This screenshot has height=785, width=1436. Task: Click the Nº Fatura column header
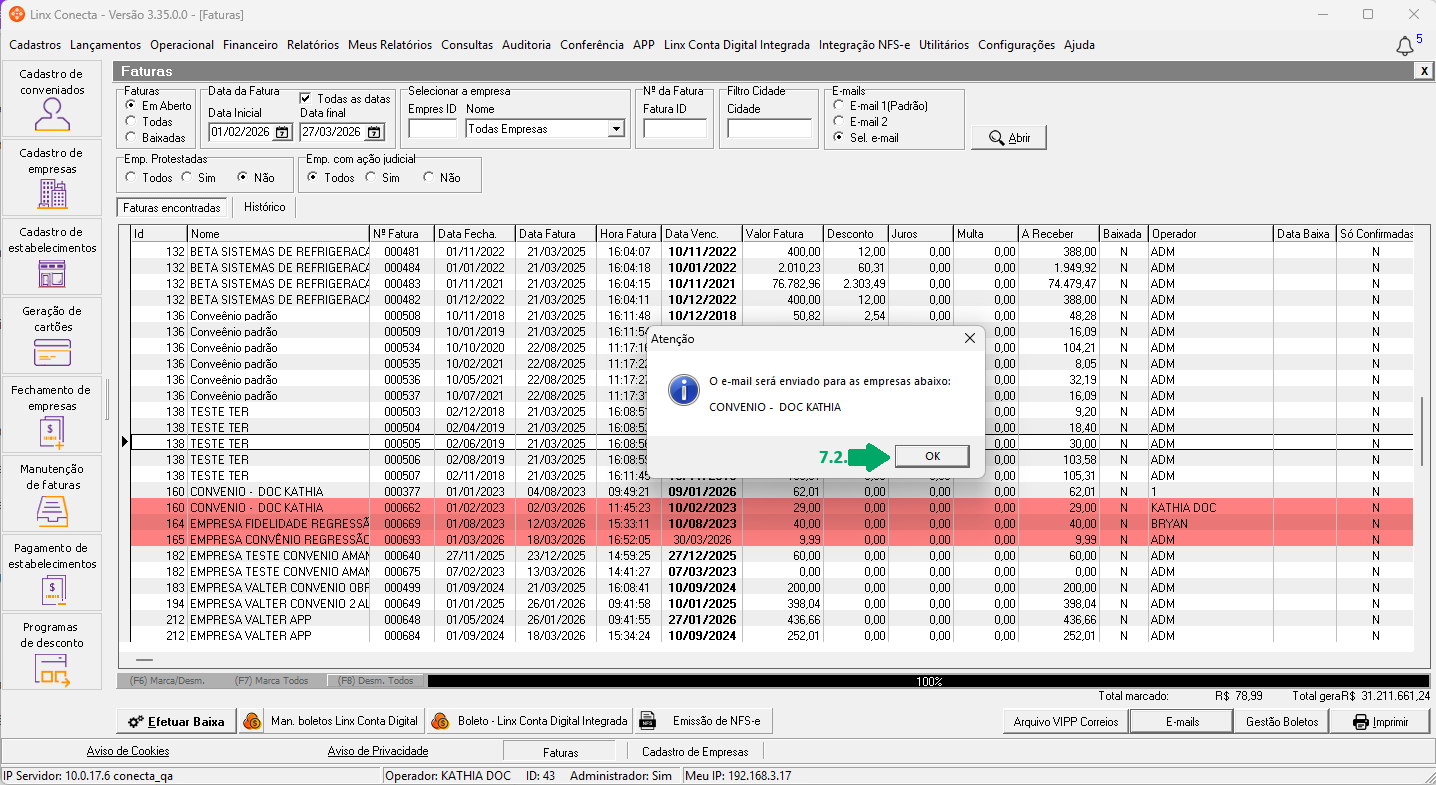tap(402, 234)
